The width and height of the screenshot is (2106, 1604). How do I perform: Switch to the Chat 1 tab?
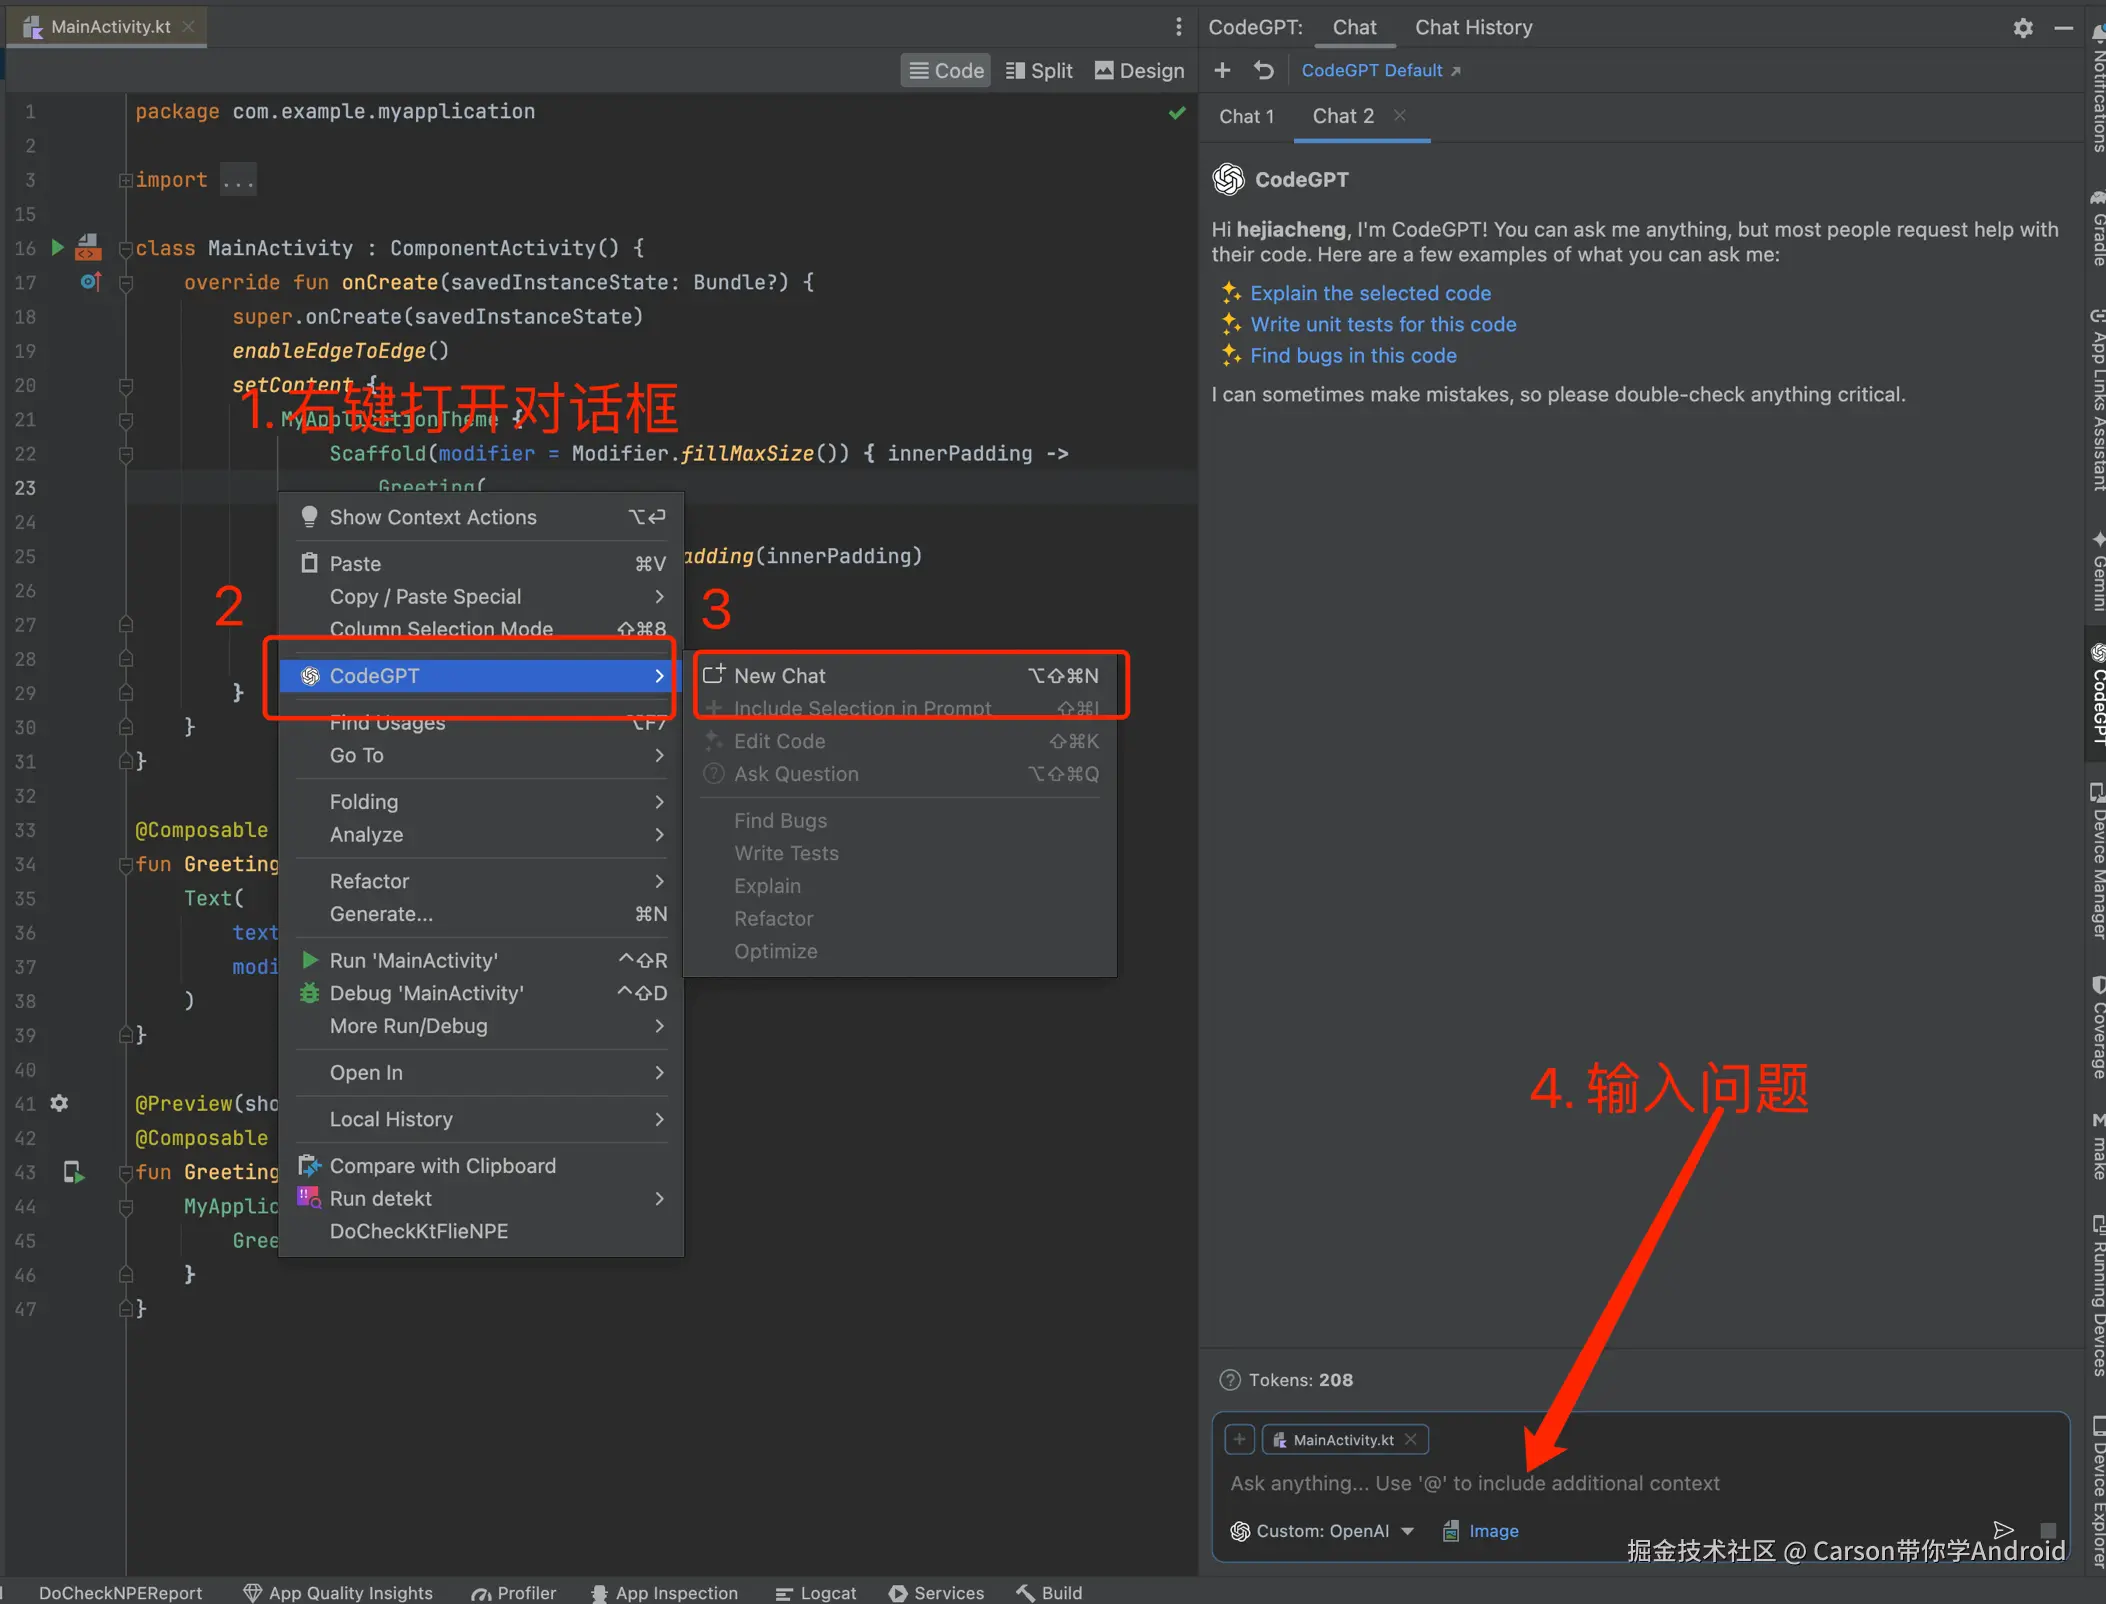[x=1246, y=116]
